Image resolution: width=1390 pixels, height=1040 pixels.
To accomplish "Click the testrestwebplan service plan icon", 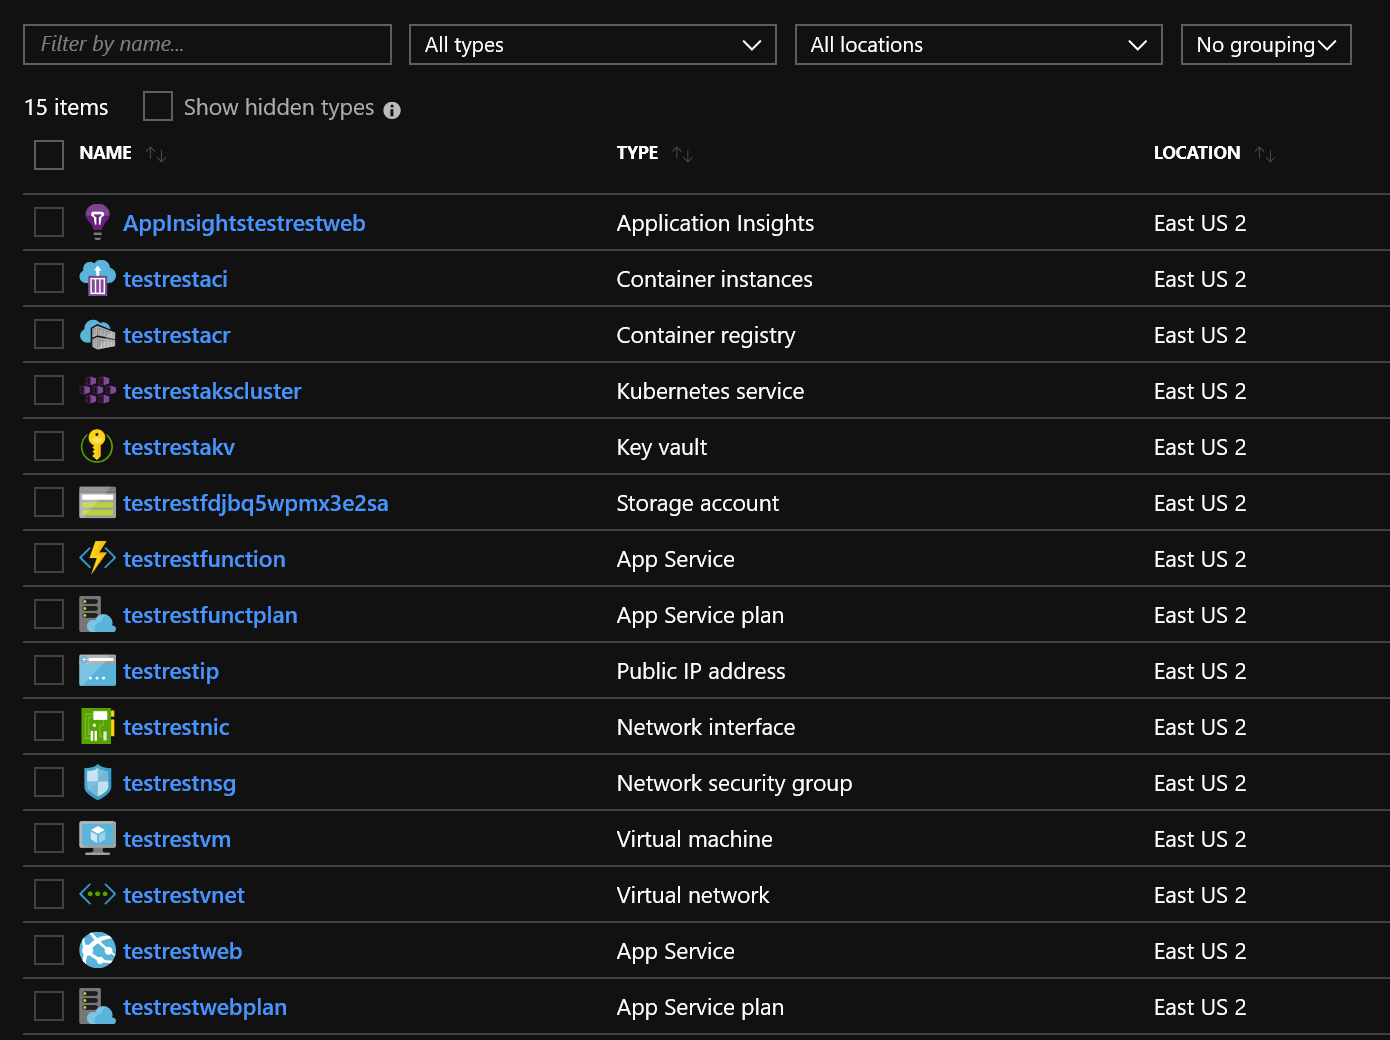I will tap(97, 1006).
